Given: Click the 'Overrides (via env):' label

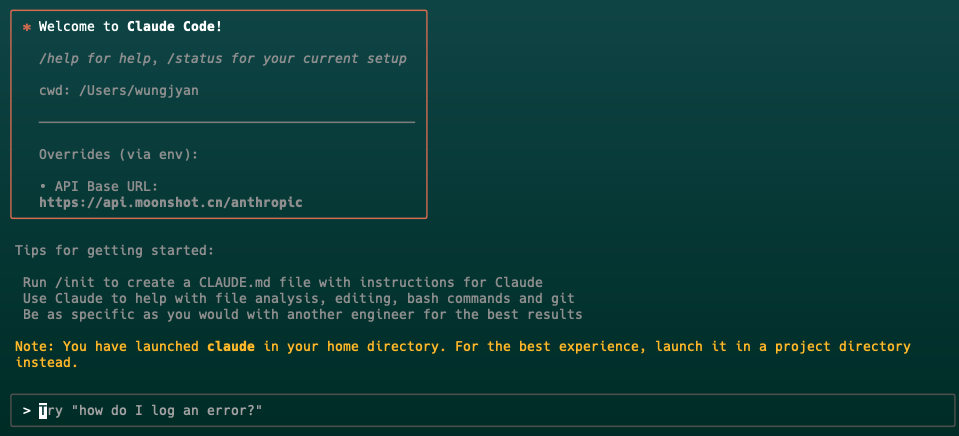Looking at the screenshot, I should tap(119, 154).
